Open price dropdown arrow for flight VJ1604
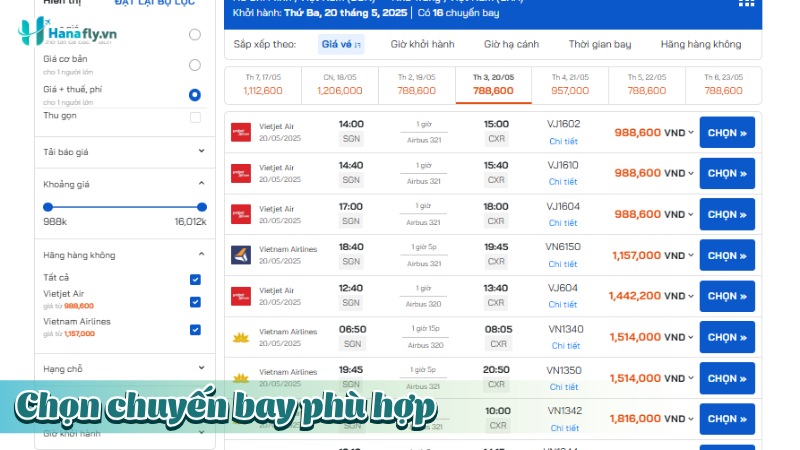 tap(691, 214)
